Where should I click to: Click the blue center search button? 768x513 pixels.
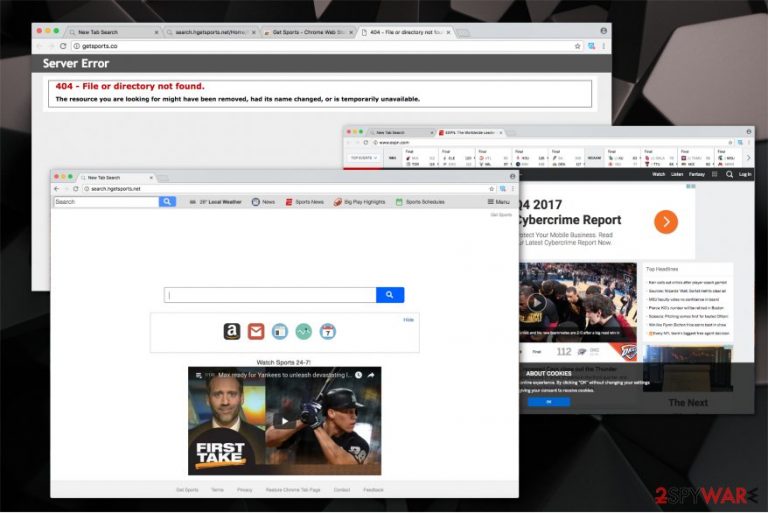coord(390,295)
